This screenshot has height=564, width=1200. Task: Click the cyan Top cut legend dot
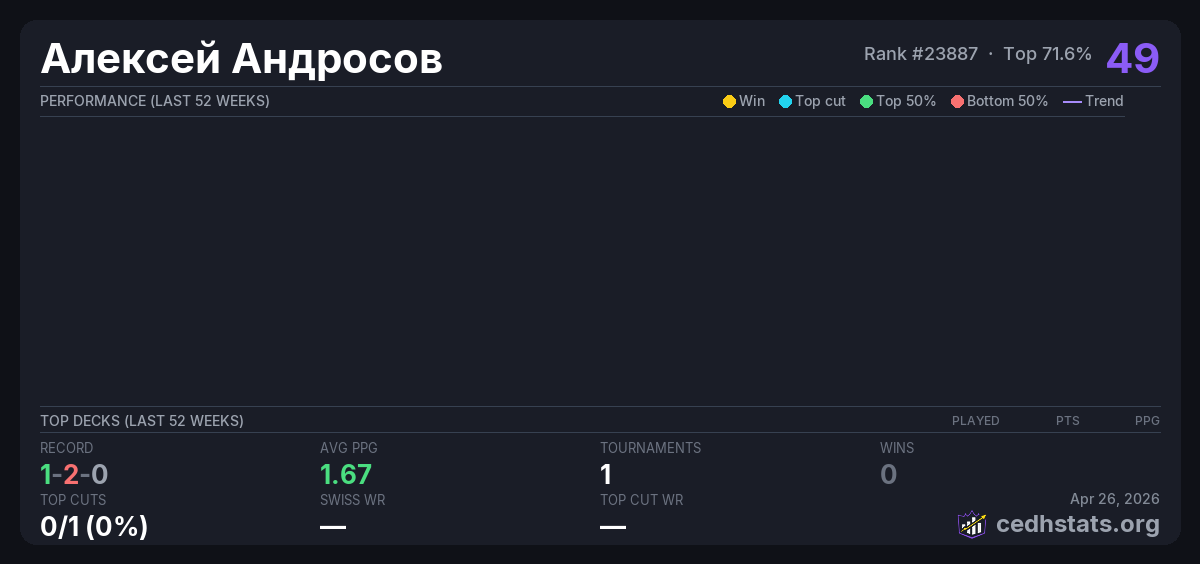click(785, 101)
